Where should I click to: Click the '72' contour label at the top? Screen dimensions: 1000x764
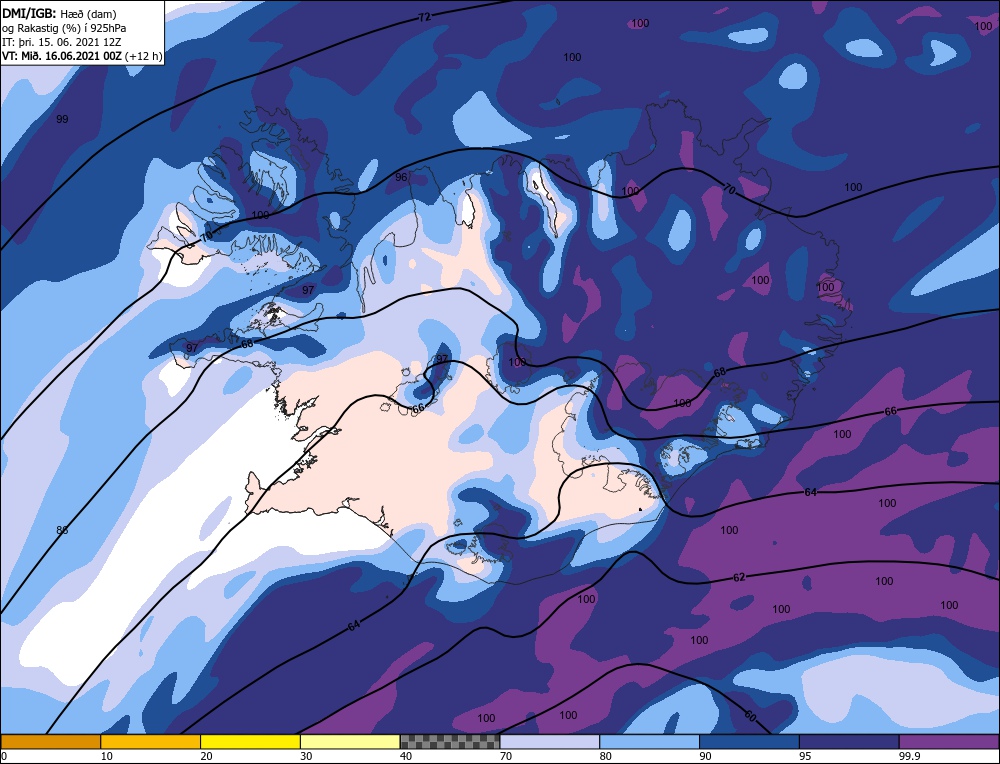click(424, 17)
